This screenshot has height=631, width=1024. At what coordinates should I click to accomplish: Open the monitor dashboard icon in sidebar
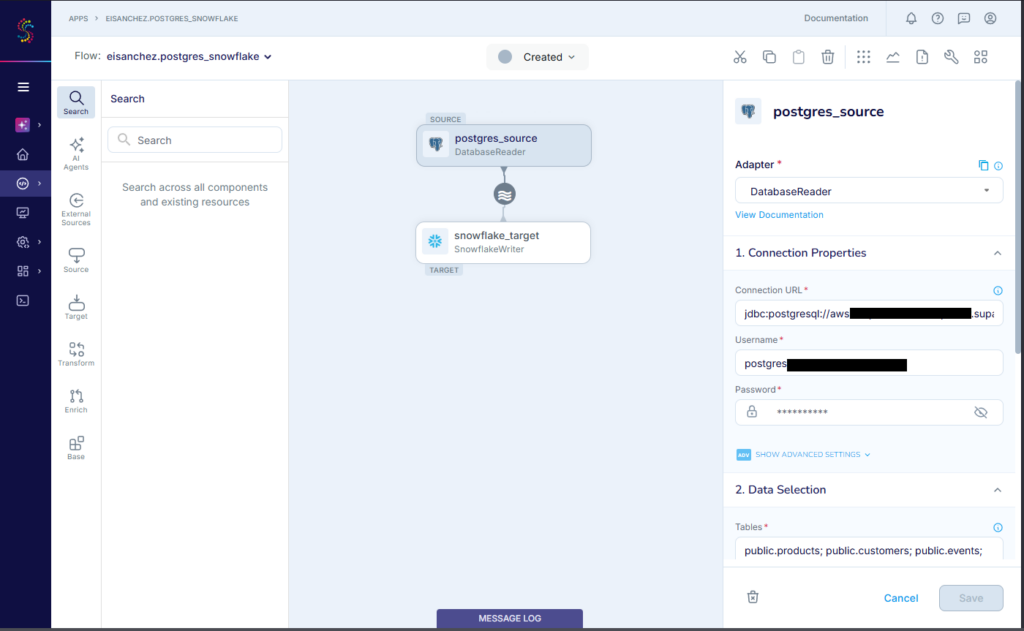coord(23,213)
